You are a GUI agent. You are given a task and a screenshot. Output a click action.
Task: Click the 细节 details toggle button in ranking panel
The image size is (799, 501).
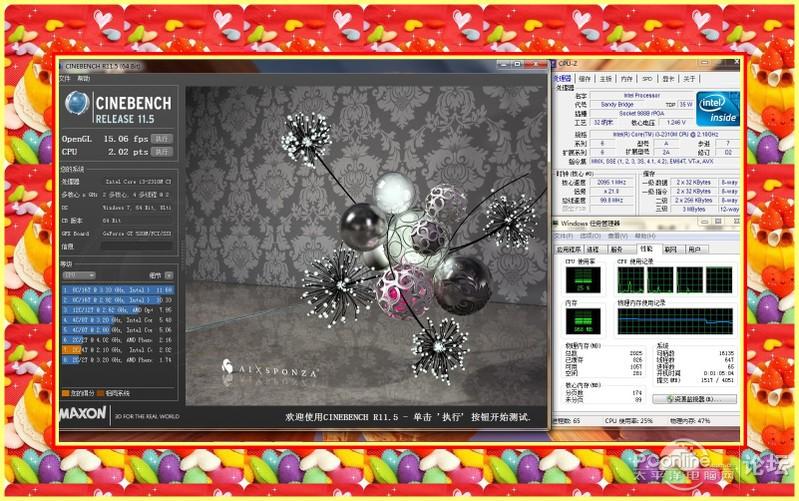pos(169,275)
